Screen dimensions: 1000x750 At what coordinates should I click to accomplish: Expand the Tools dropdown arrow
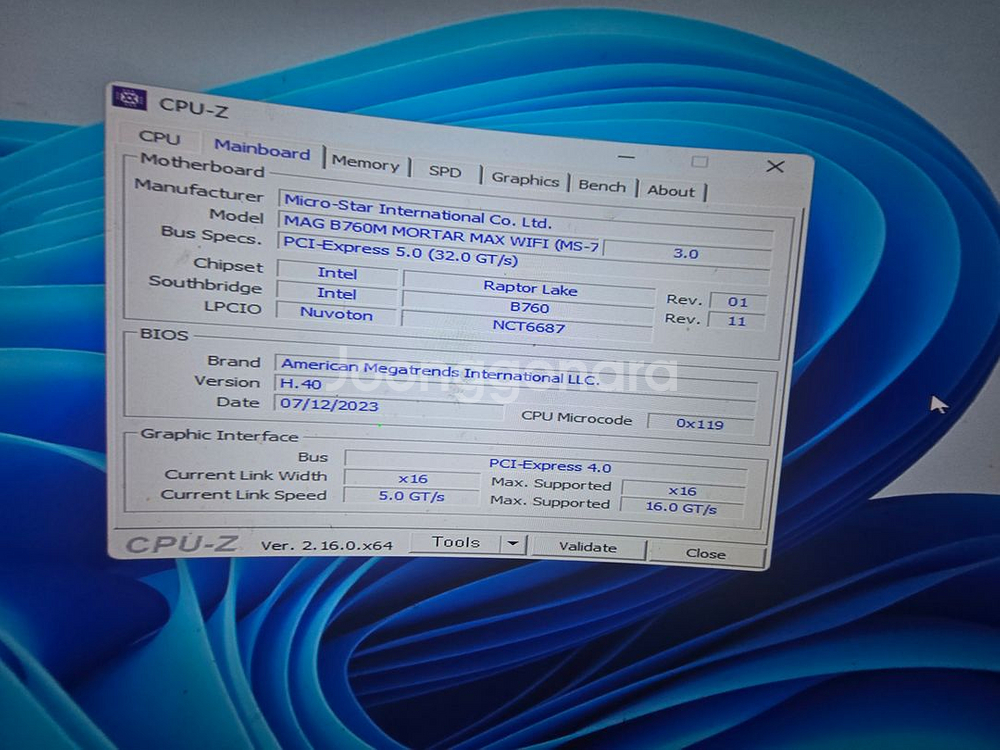(513, 543)
